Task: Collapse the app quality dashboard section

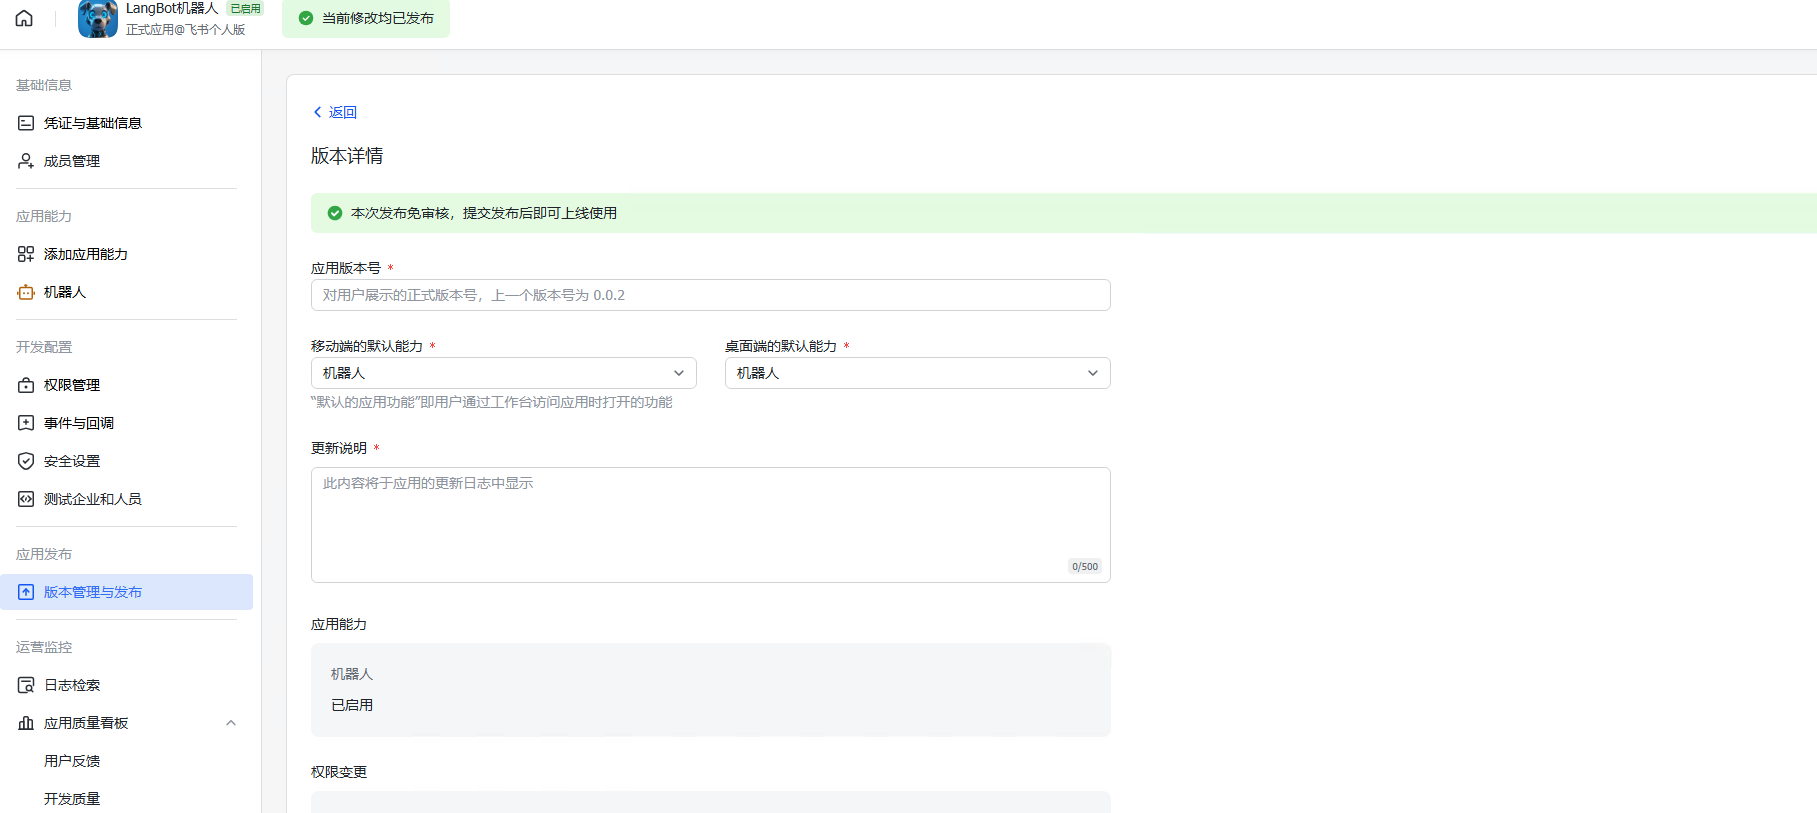Action: (x=231, y=723)
